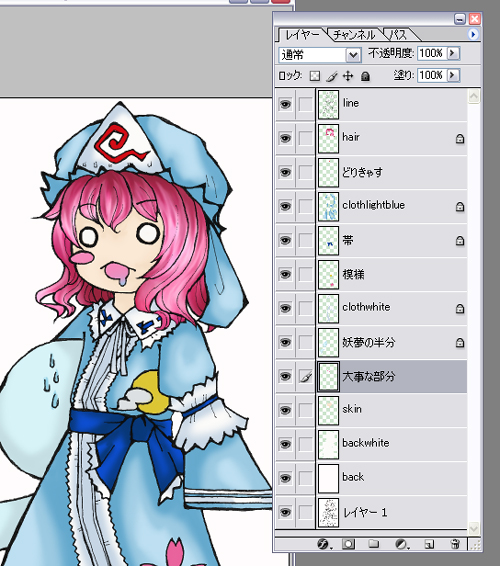Image resolution: width=500 pixels, height=566 pixels.
Task: Click the layer list scroll up arrow
Action: 474,96
